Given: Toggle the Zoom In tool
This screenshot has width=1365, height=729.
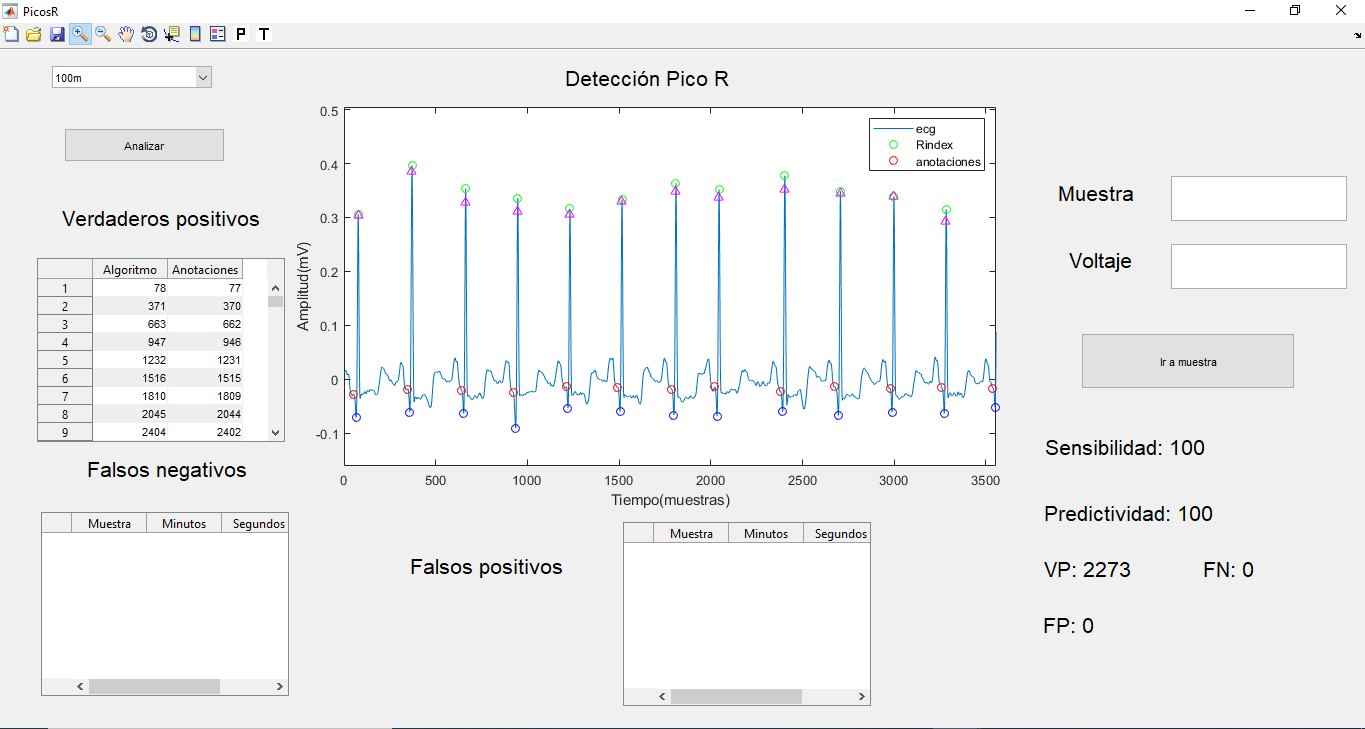Looking at the screenshot, I should (x=80, y=34).
